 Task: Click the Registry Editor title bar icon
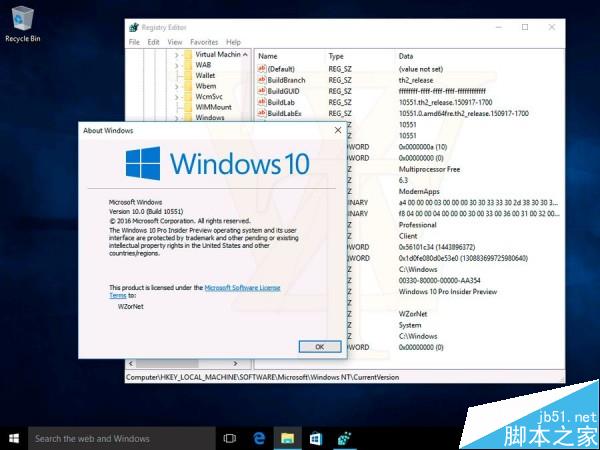(x=134, y=28)
